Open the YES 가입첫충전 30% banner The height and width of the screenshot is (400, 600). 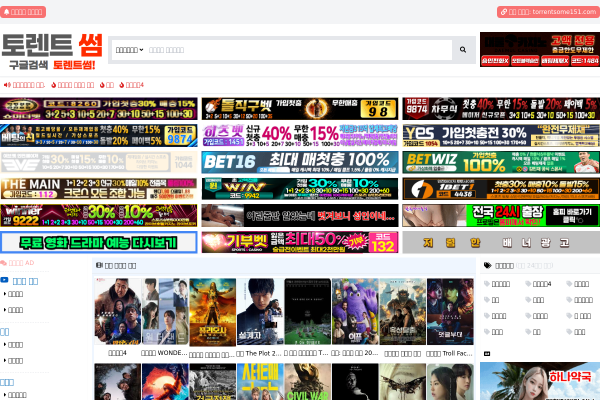tap(501, 136)
